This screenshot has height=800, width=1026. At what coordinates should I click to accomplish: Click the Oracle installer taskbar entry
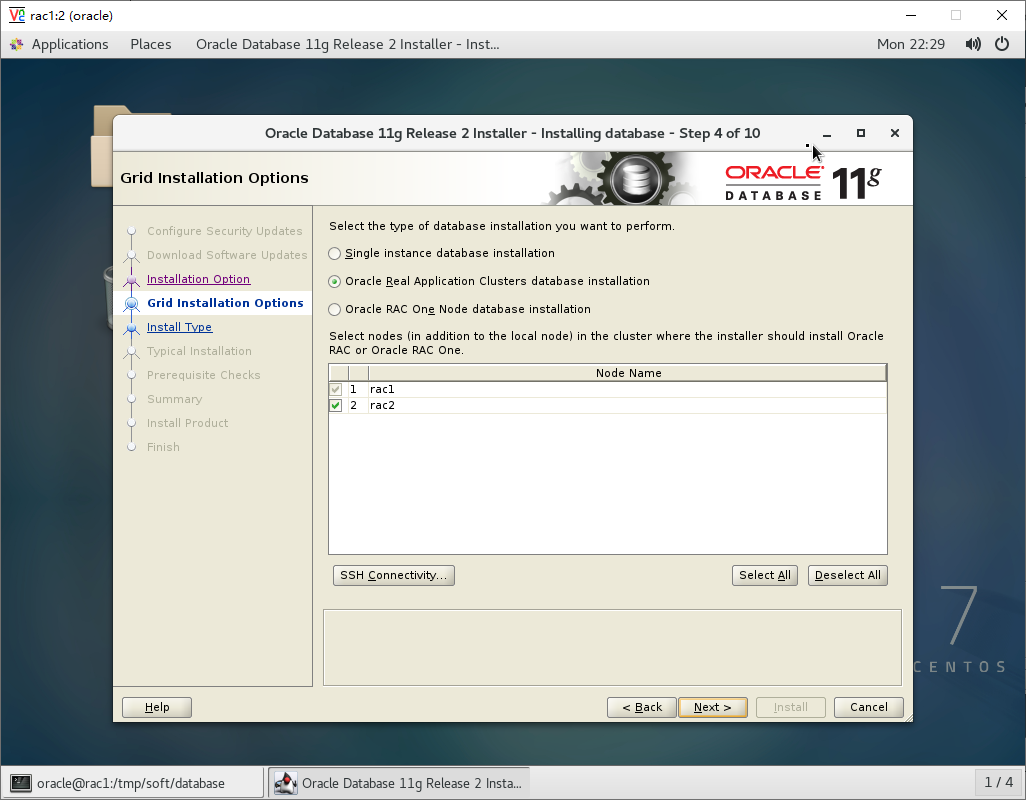(398, 783)
